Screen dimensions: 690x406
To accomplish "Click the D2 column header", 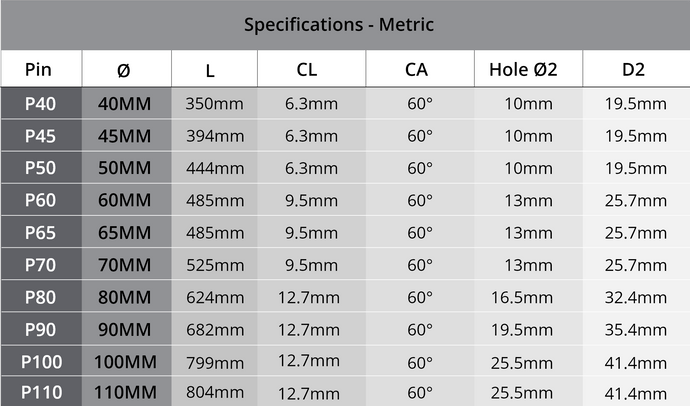I will coord(633,70).
